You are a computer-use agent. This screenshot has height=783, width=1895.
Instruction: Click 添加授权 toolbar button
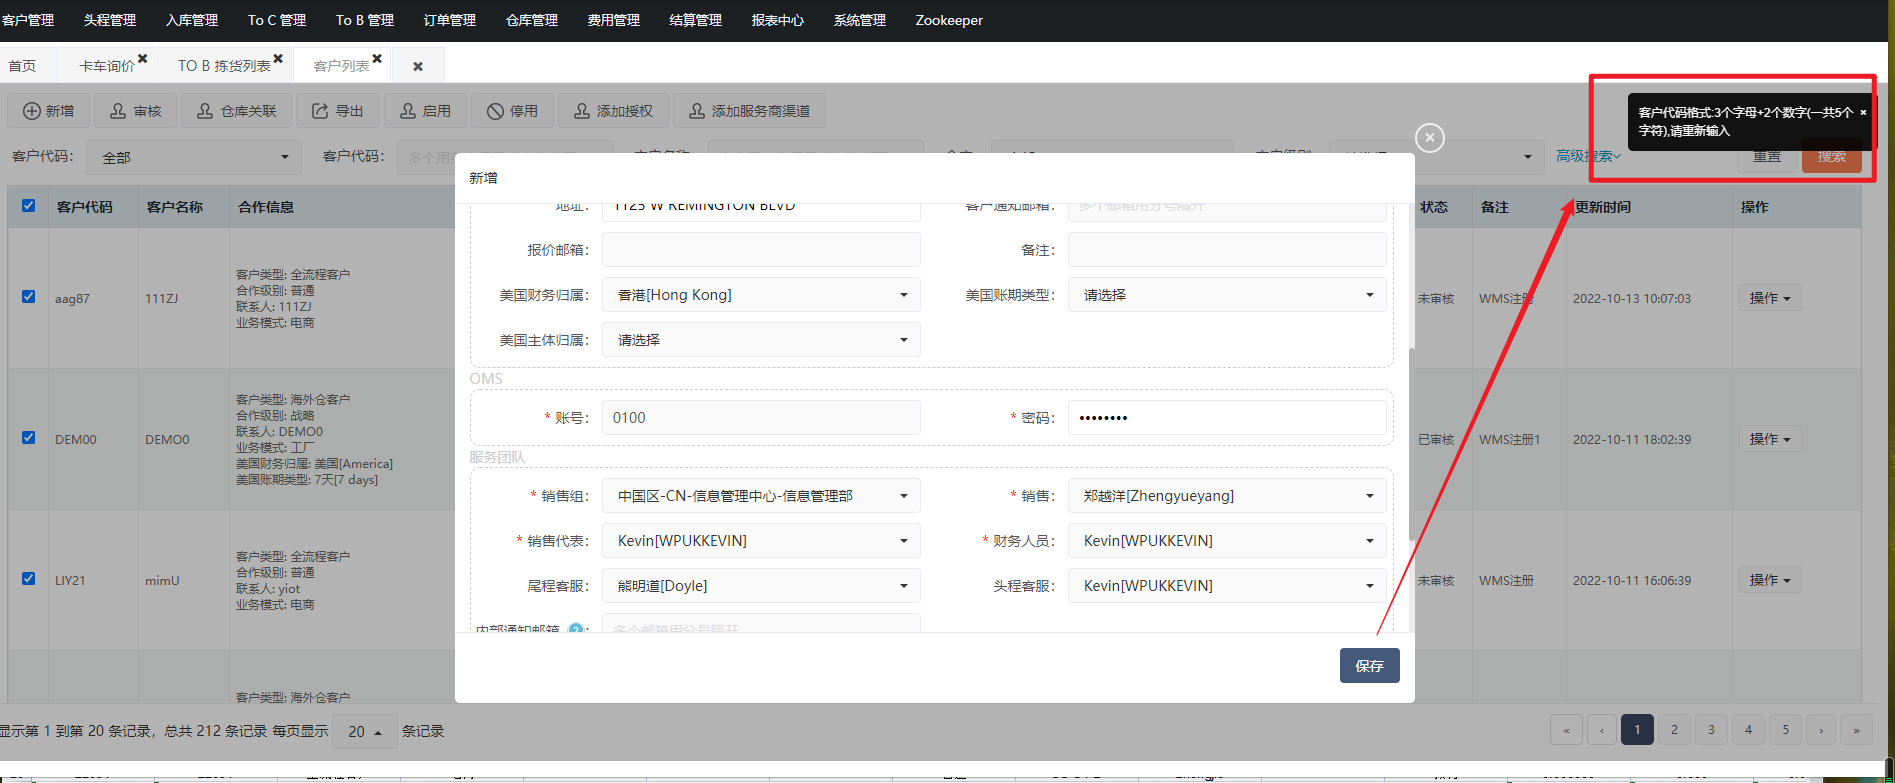click(x=613, y=111)
